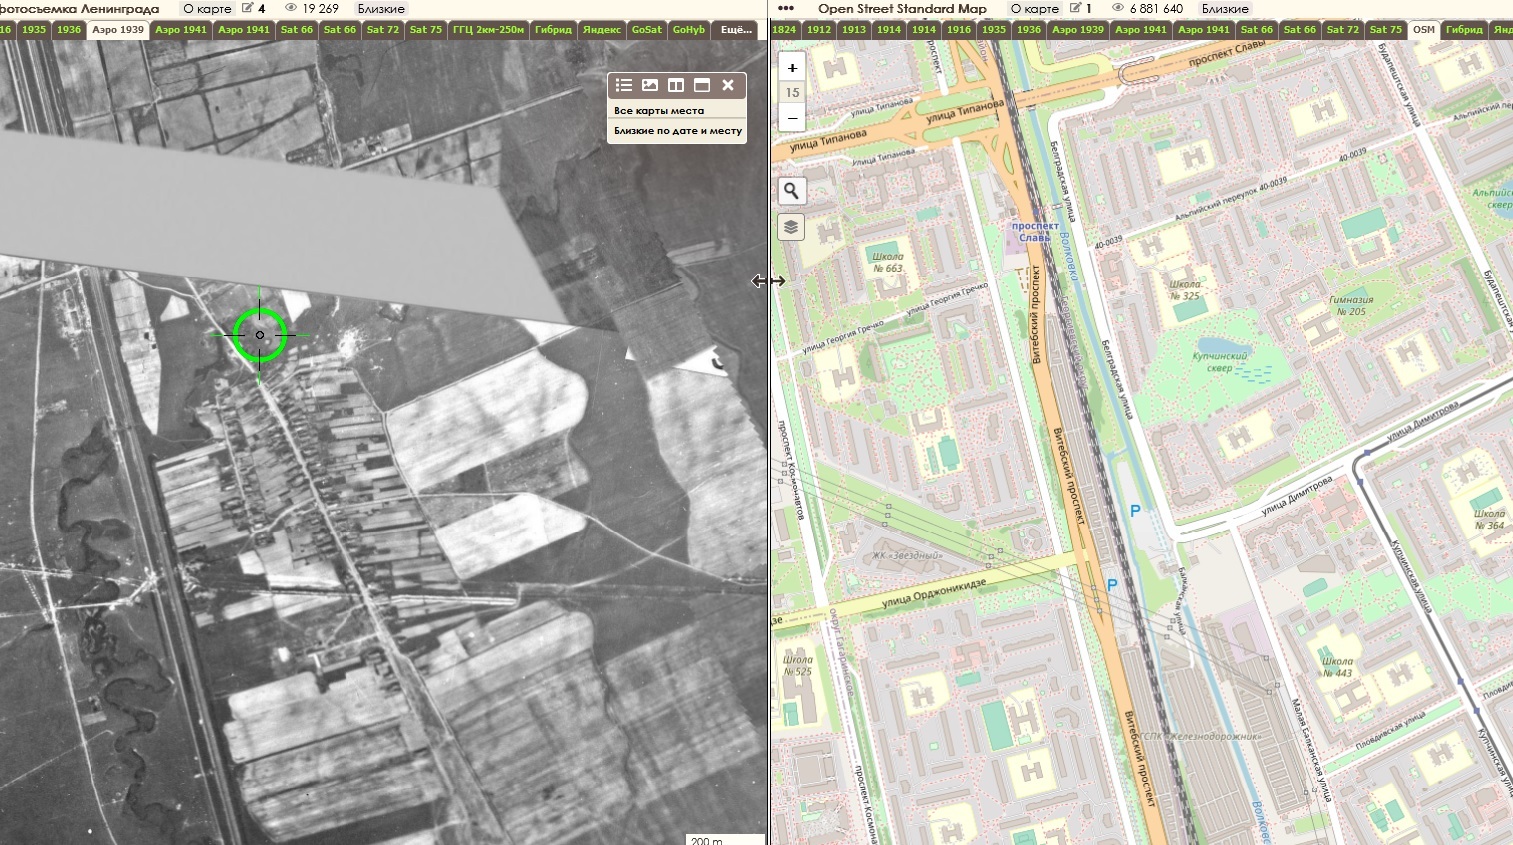
Task: Switch right pane to the 1912 tab
Action: [x=819, y=29]
